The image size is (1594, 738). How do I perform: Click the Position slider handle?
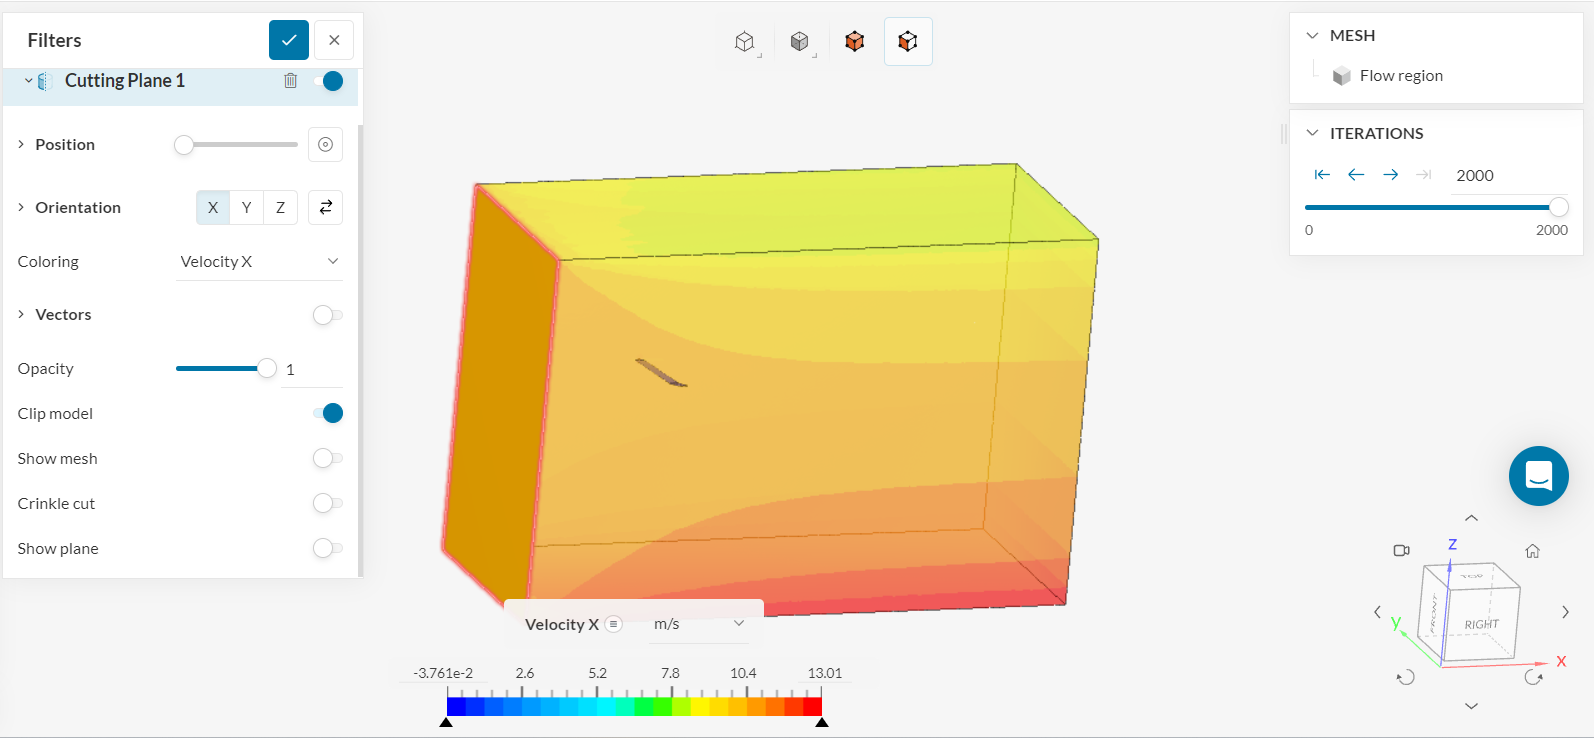(184, 145)
